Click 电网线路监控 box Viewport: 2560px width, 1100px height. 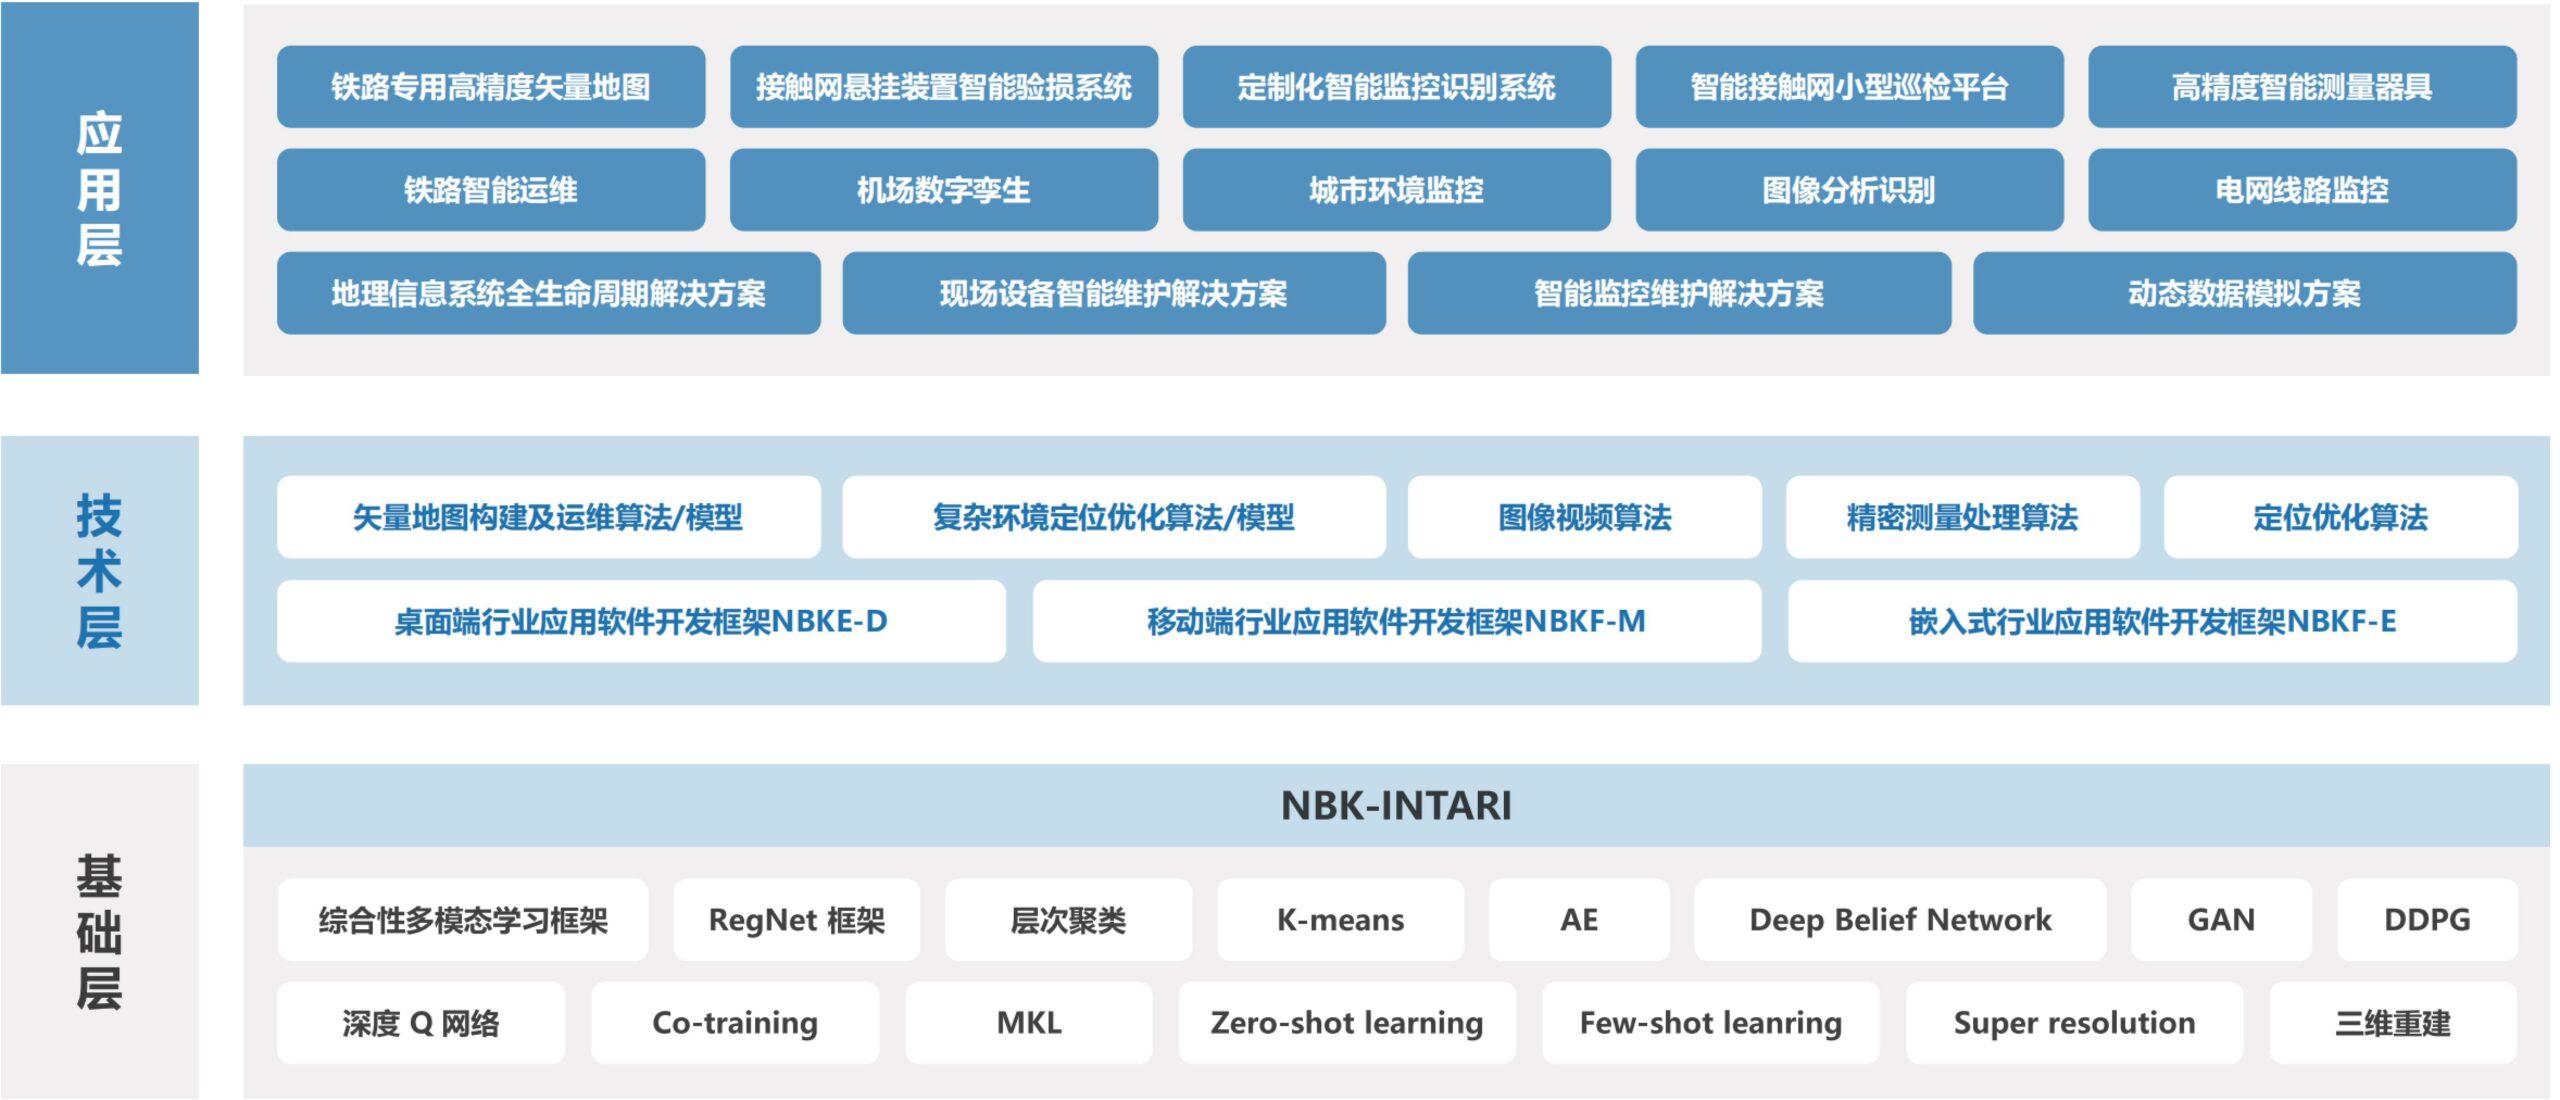[2301, 190]
